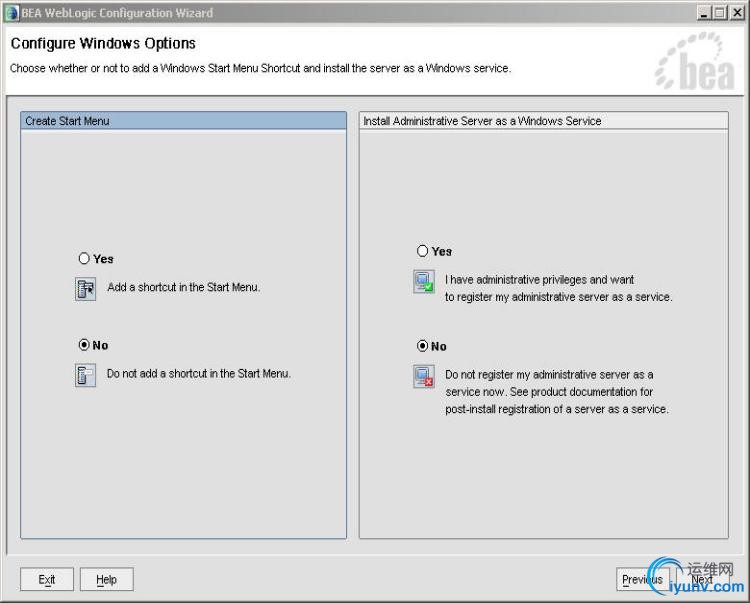Click the BEA WebLogic title bar icon

coord(11,13)
